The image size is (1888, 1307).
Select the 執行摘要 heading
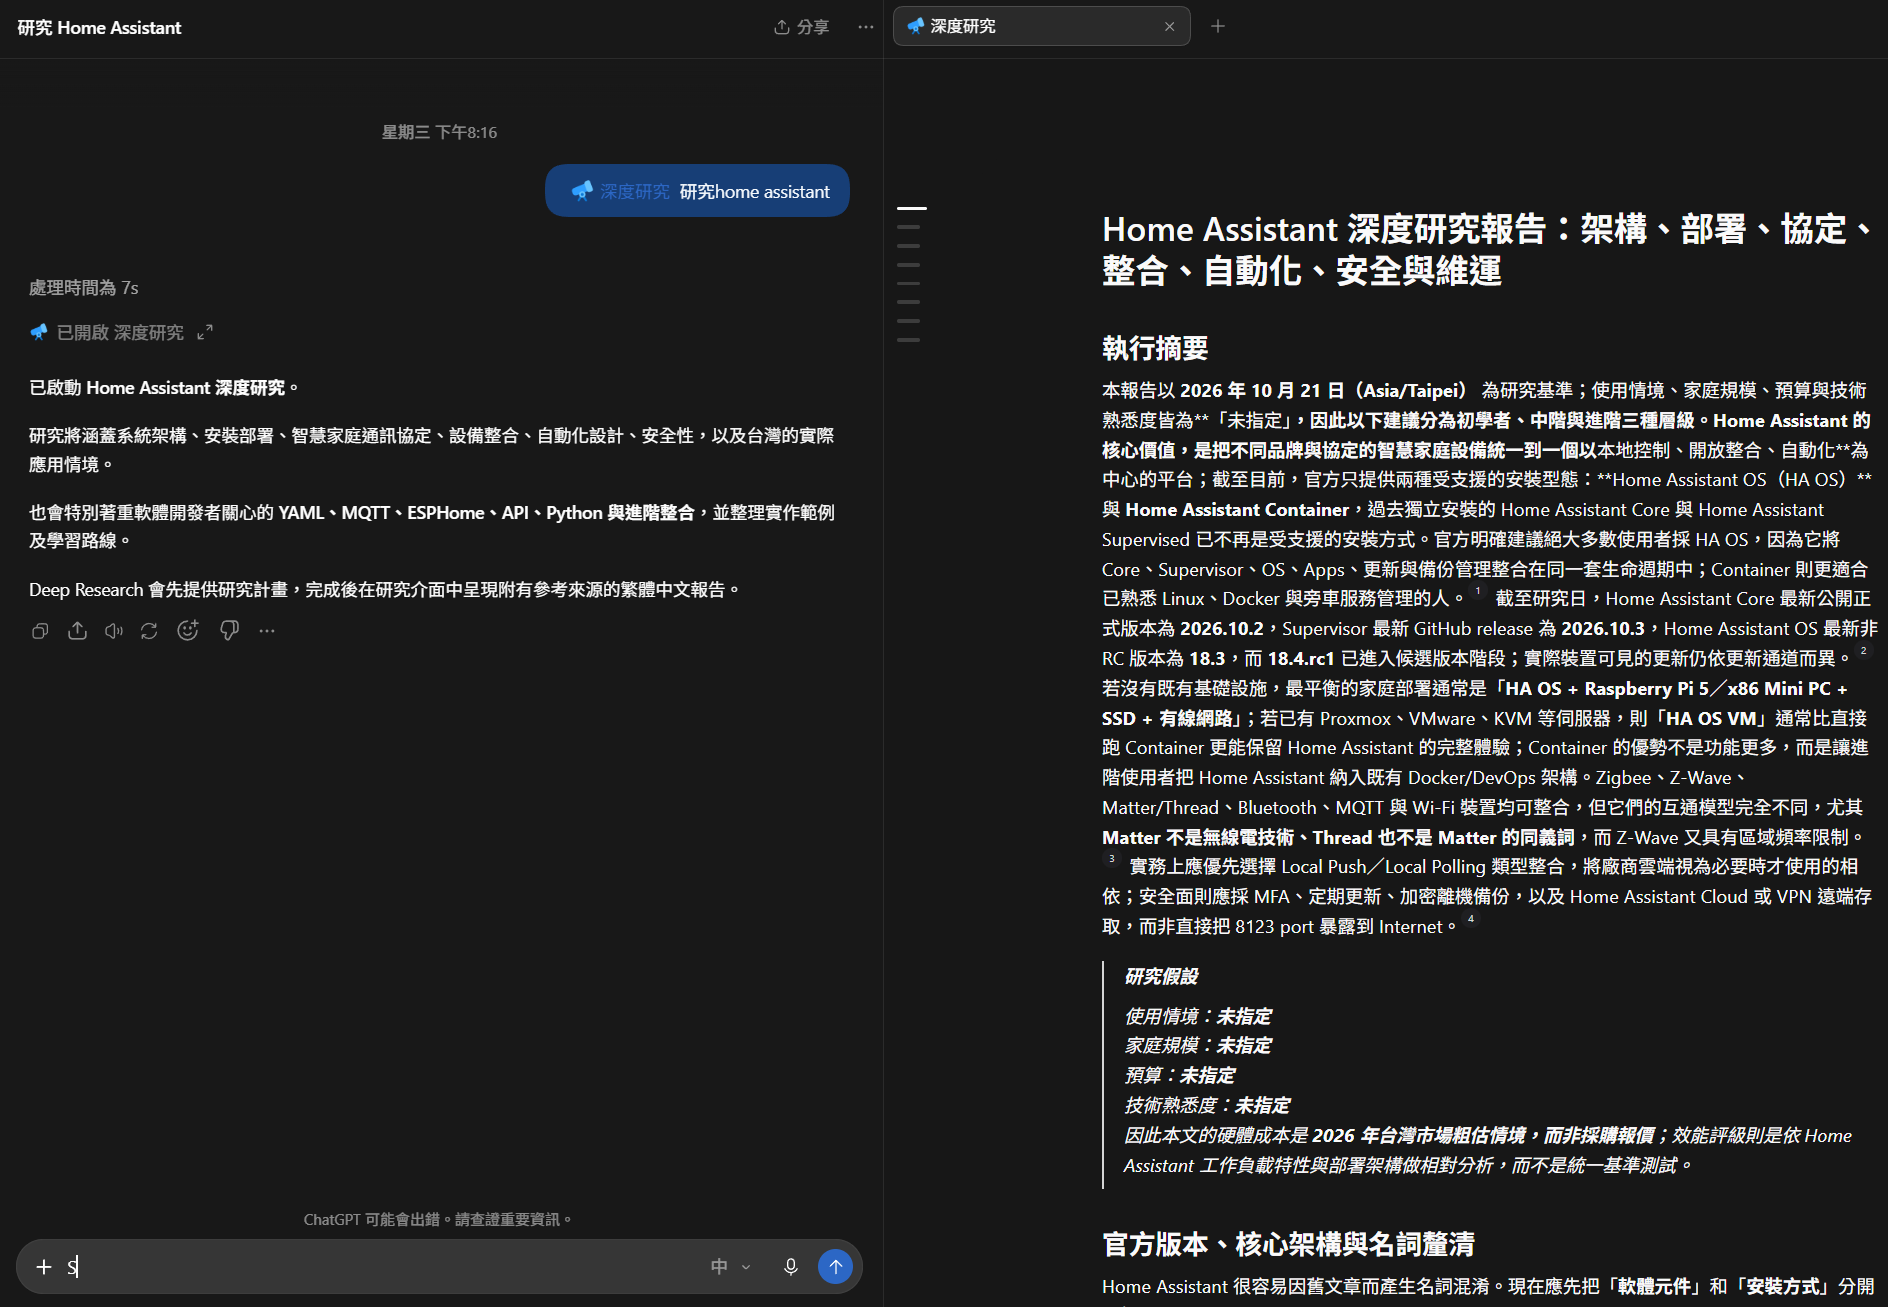coord(1155,348)
